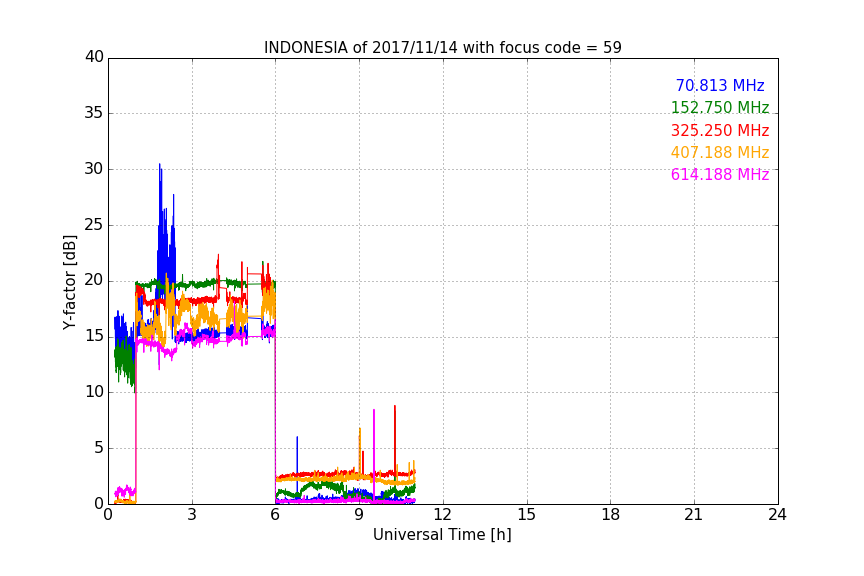Click the 'Universal Time [h]' axis label
The width and height of the screenshot is (864, 576).
point(442,535)
